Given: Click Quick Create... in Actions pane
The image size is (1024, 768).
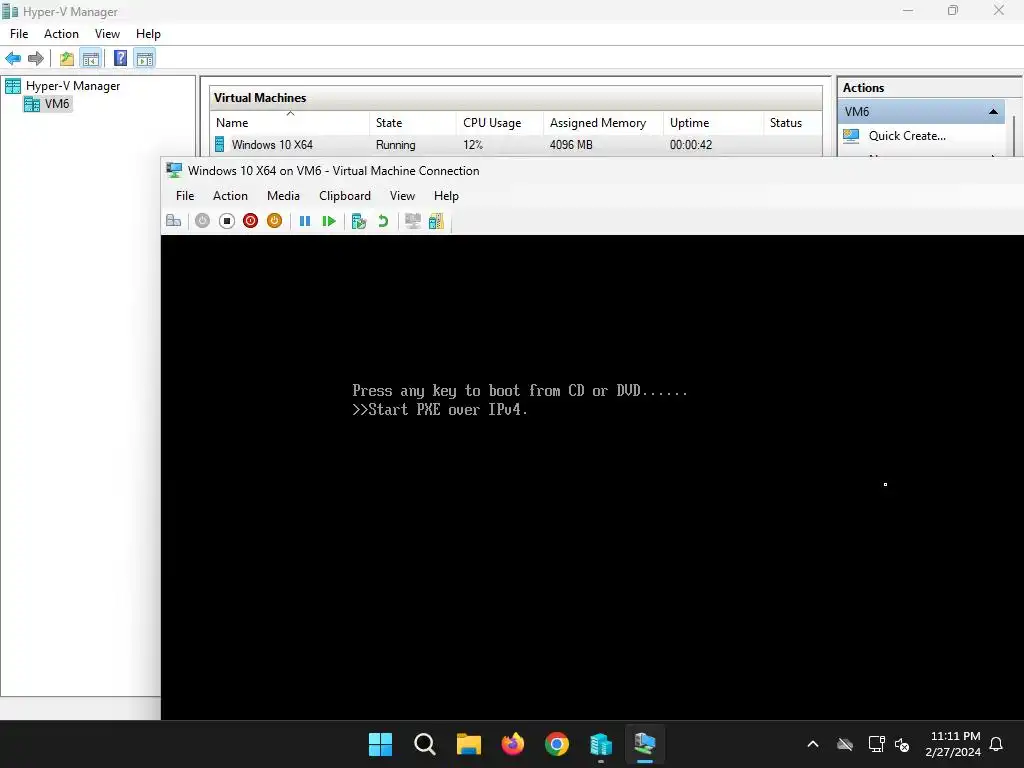Looking at the screenshot, I should pos(907,136).
